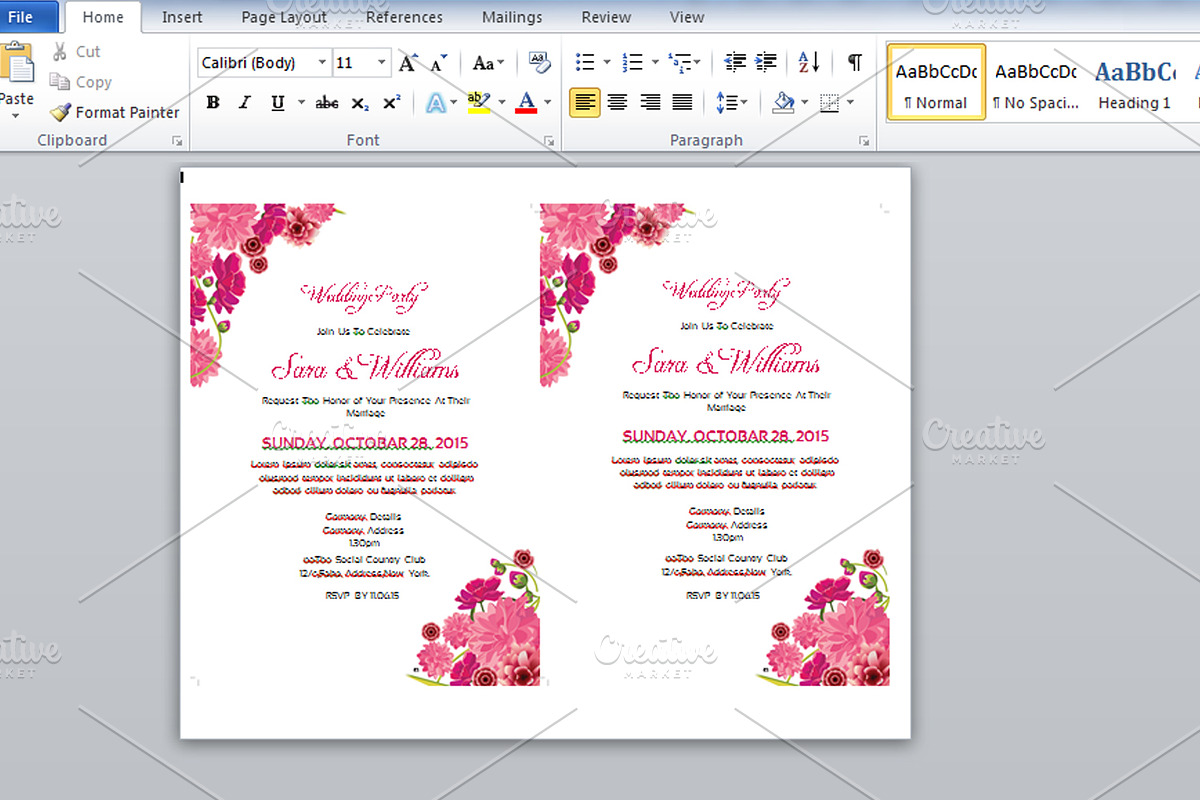Viewport: 1200px width, 800px height.
Task: Open bullets library dropdown arrow
Action: click(607, 63)
